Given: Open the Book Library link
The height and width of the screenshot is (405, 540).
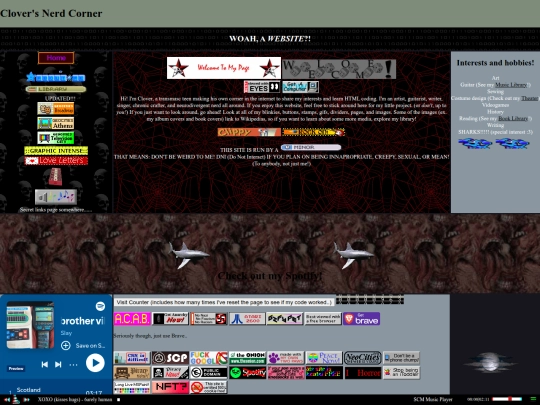Looking at the screenshot, I should tap(513, 118).
